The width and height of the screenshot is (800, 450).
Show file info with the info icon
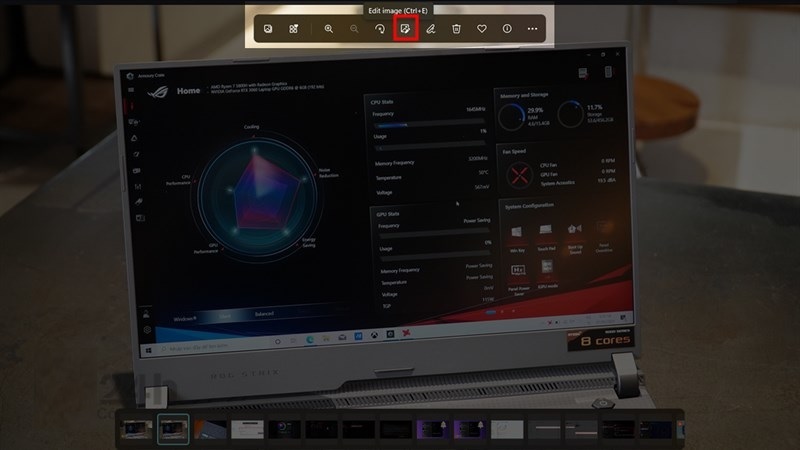(x=507, y=29)
